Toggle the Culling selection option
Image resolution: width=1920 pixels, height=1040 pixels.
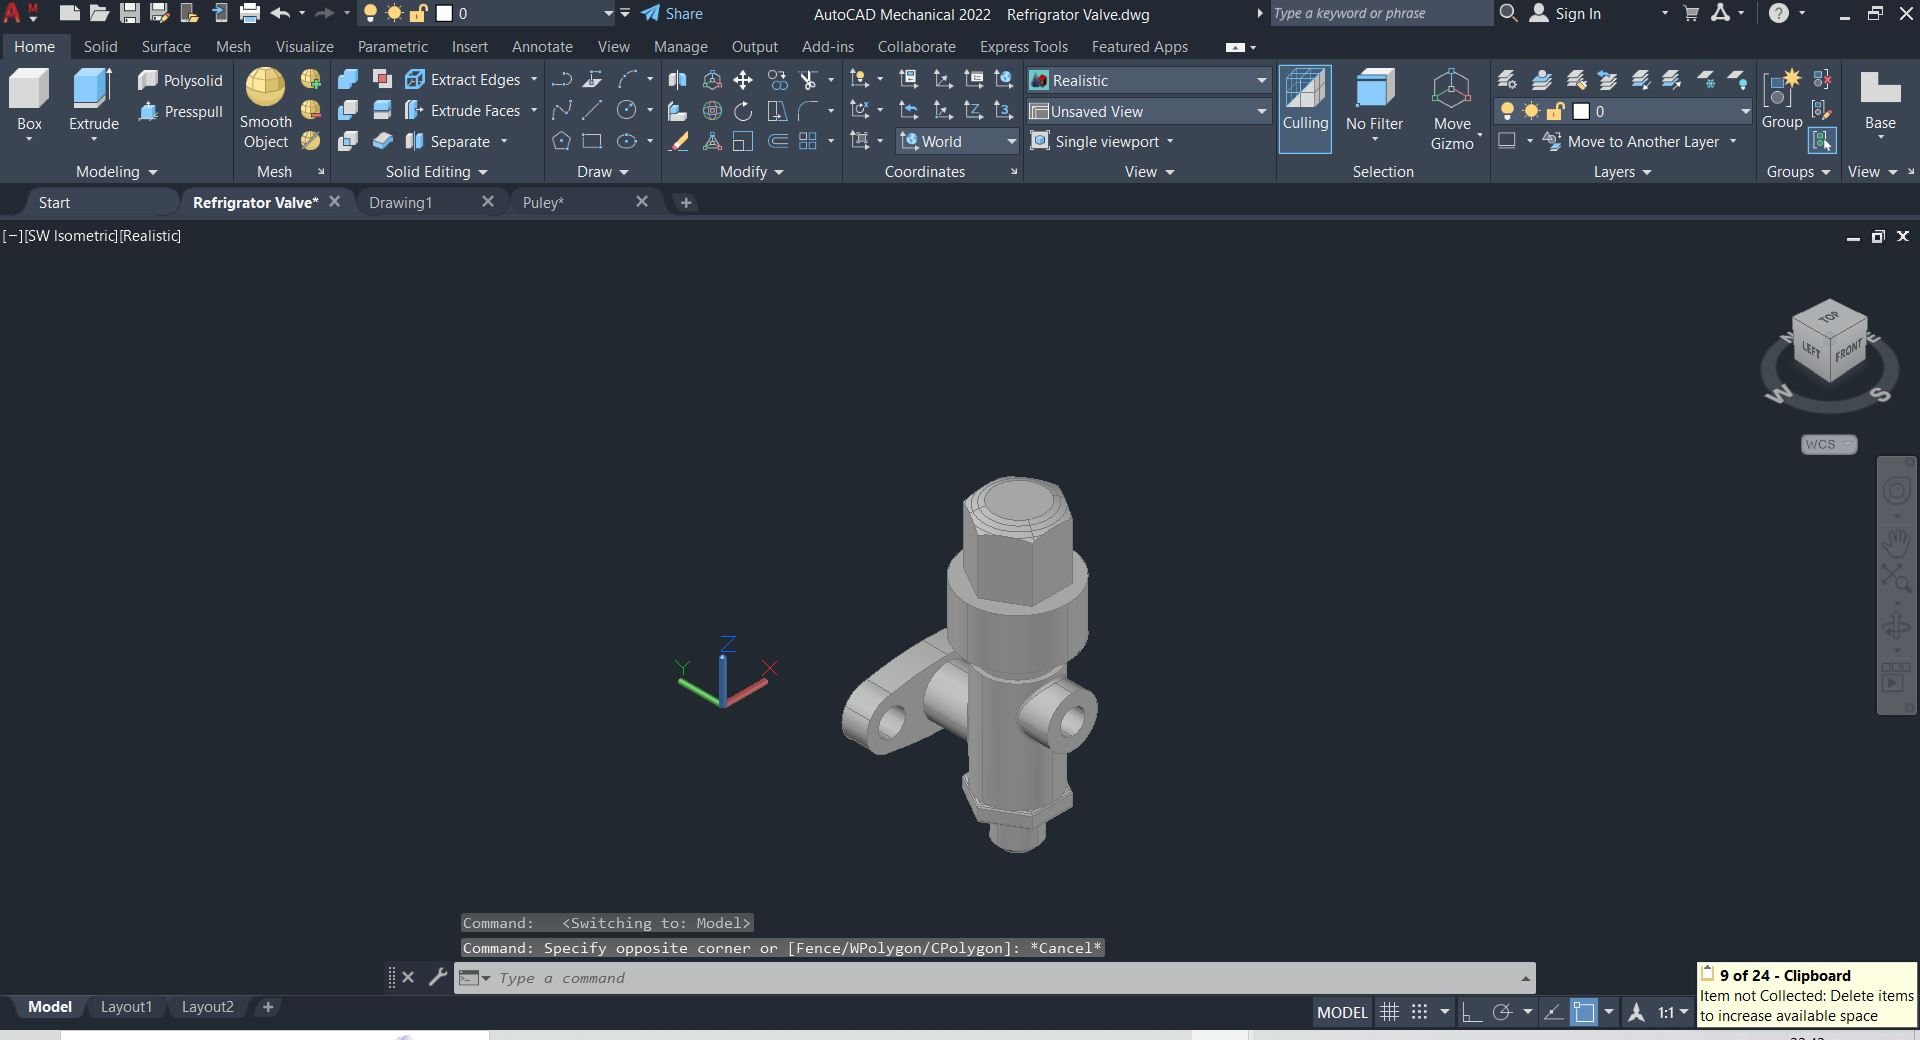click(x=1305, y=109)
